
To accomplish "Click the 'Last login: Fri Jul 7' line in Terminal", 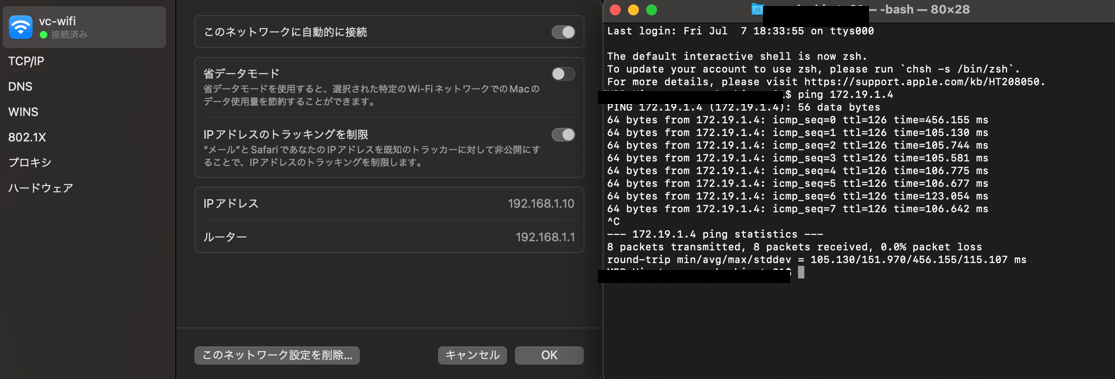I will (740, 31).
